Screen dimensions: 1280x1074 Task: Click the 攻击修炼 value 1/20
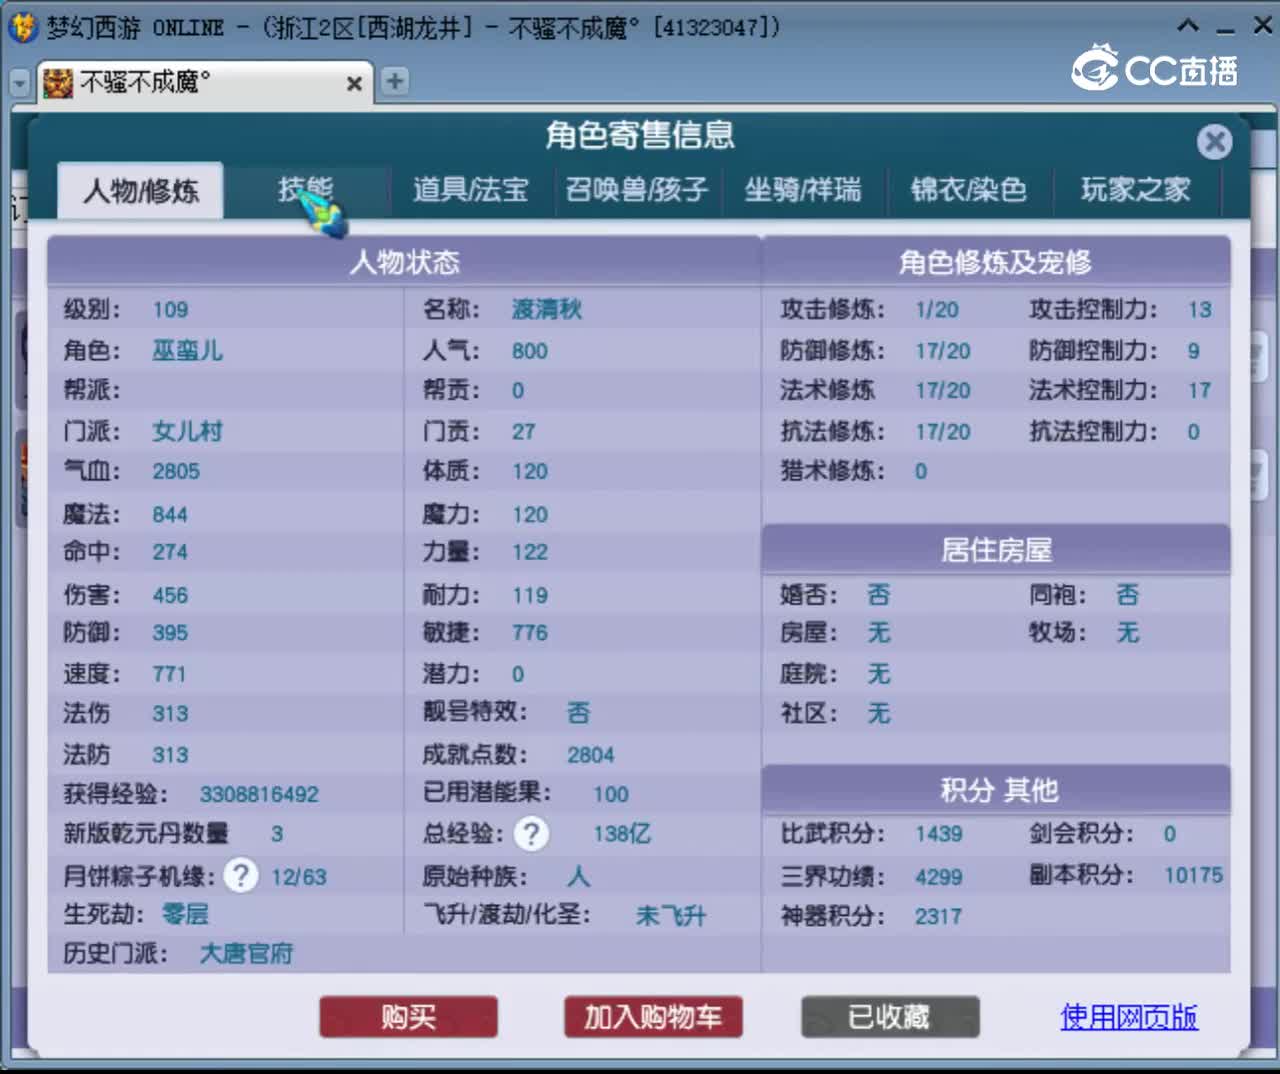pyautogui.click(x=937, y=310)
